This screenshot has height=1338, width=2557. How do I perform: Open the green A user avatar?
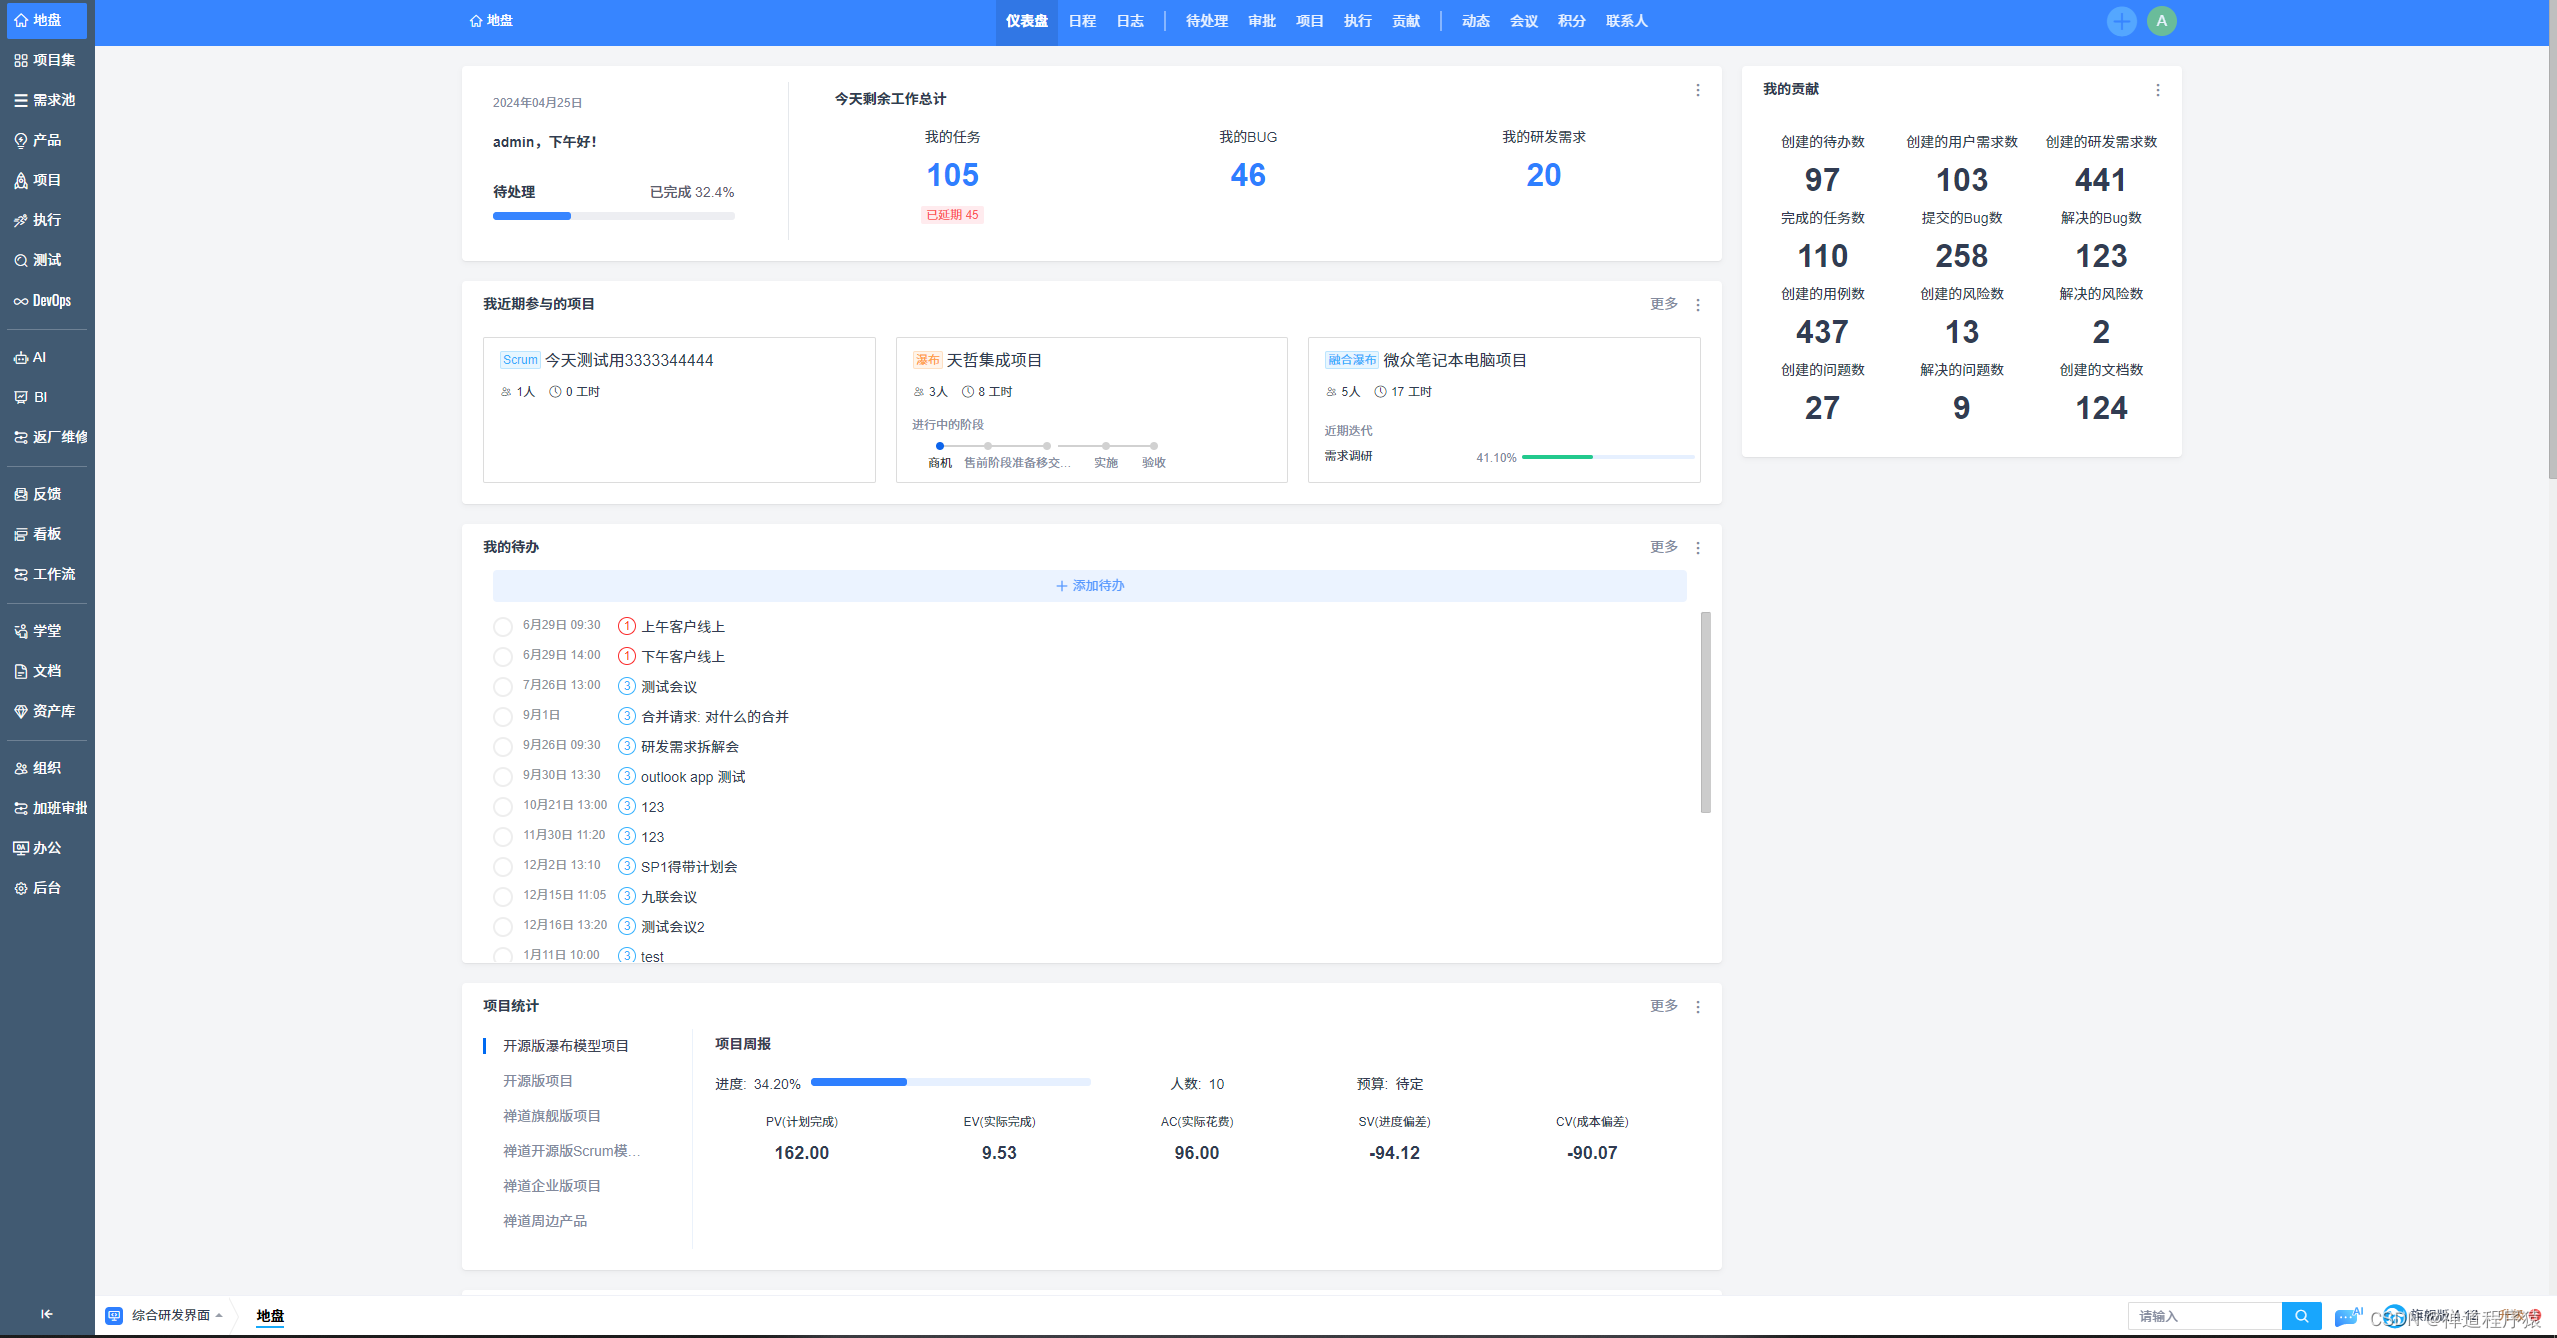tap(2161, 21)
